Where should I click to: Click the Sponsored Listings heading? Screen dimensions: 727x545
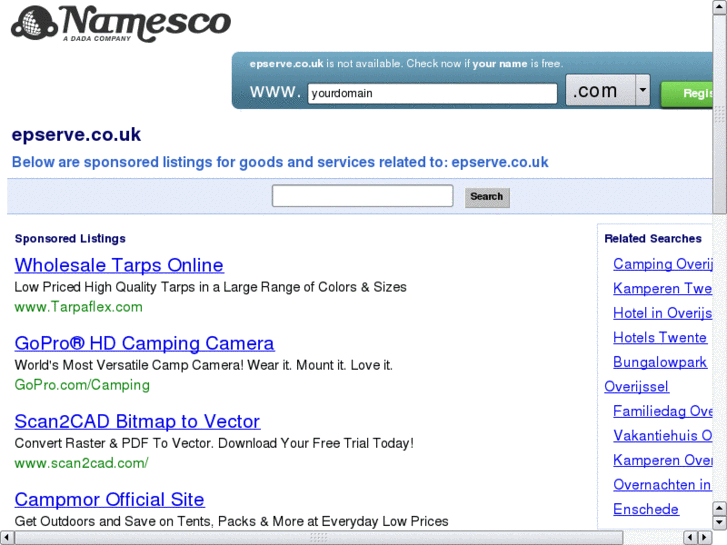pos(70,238)
